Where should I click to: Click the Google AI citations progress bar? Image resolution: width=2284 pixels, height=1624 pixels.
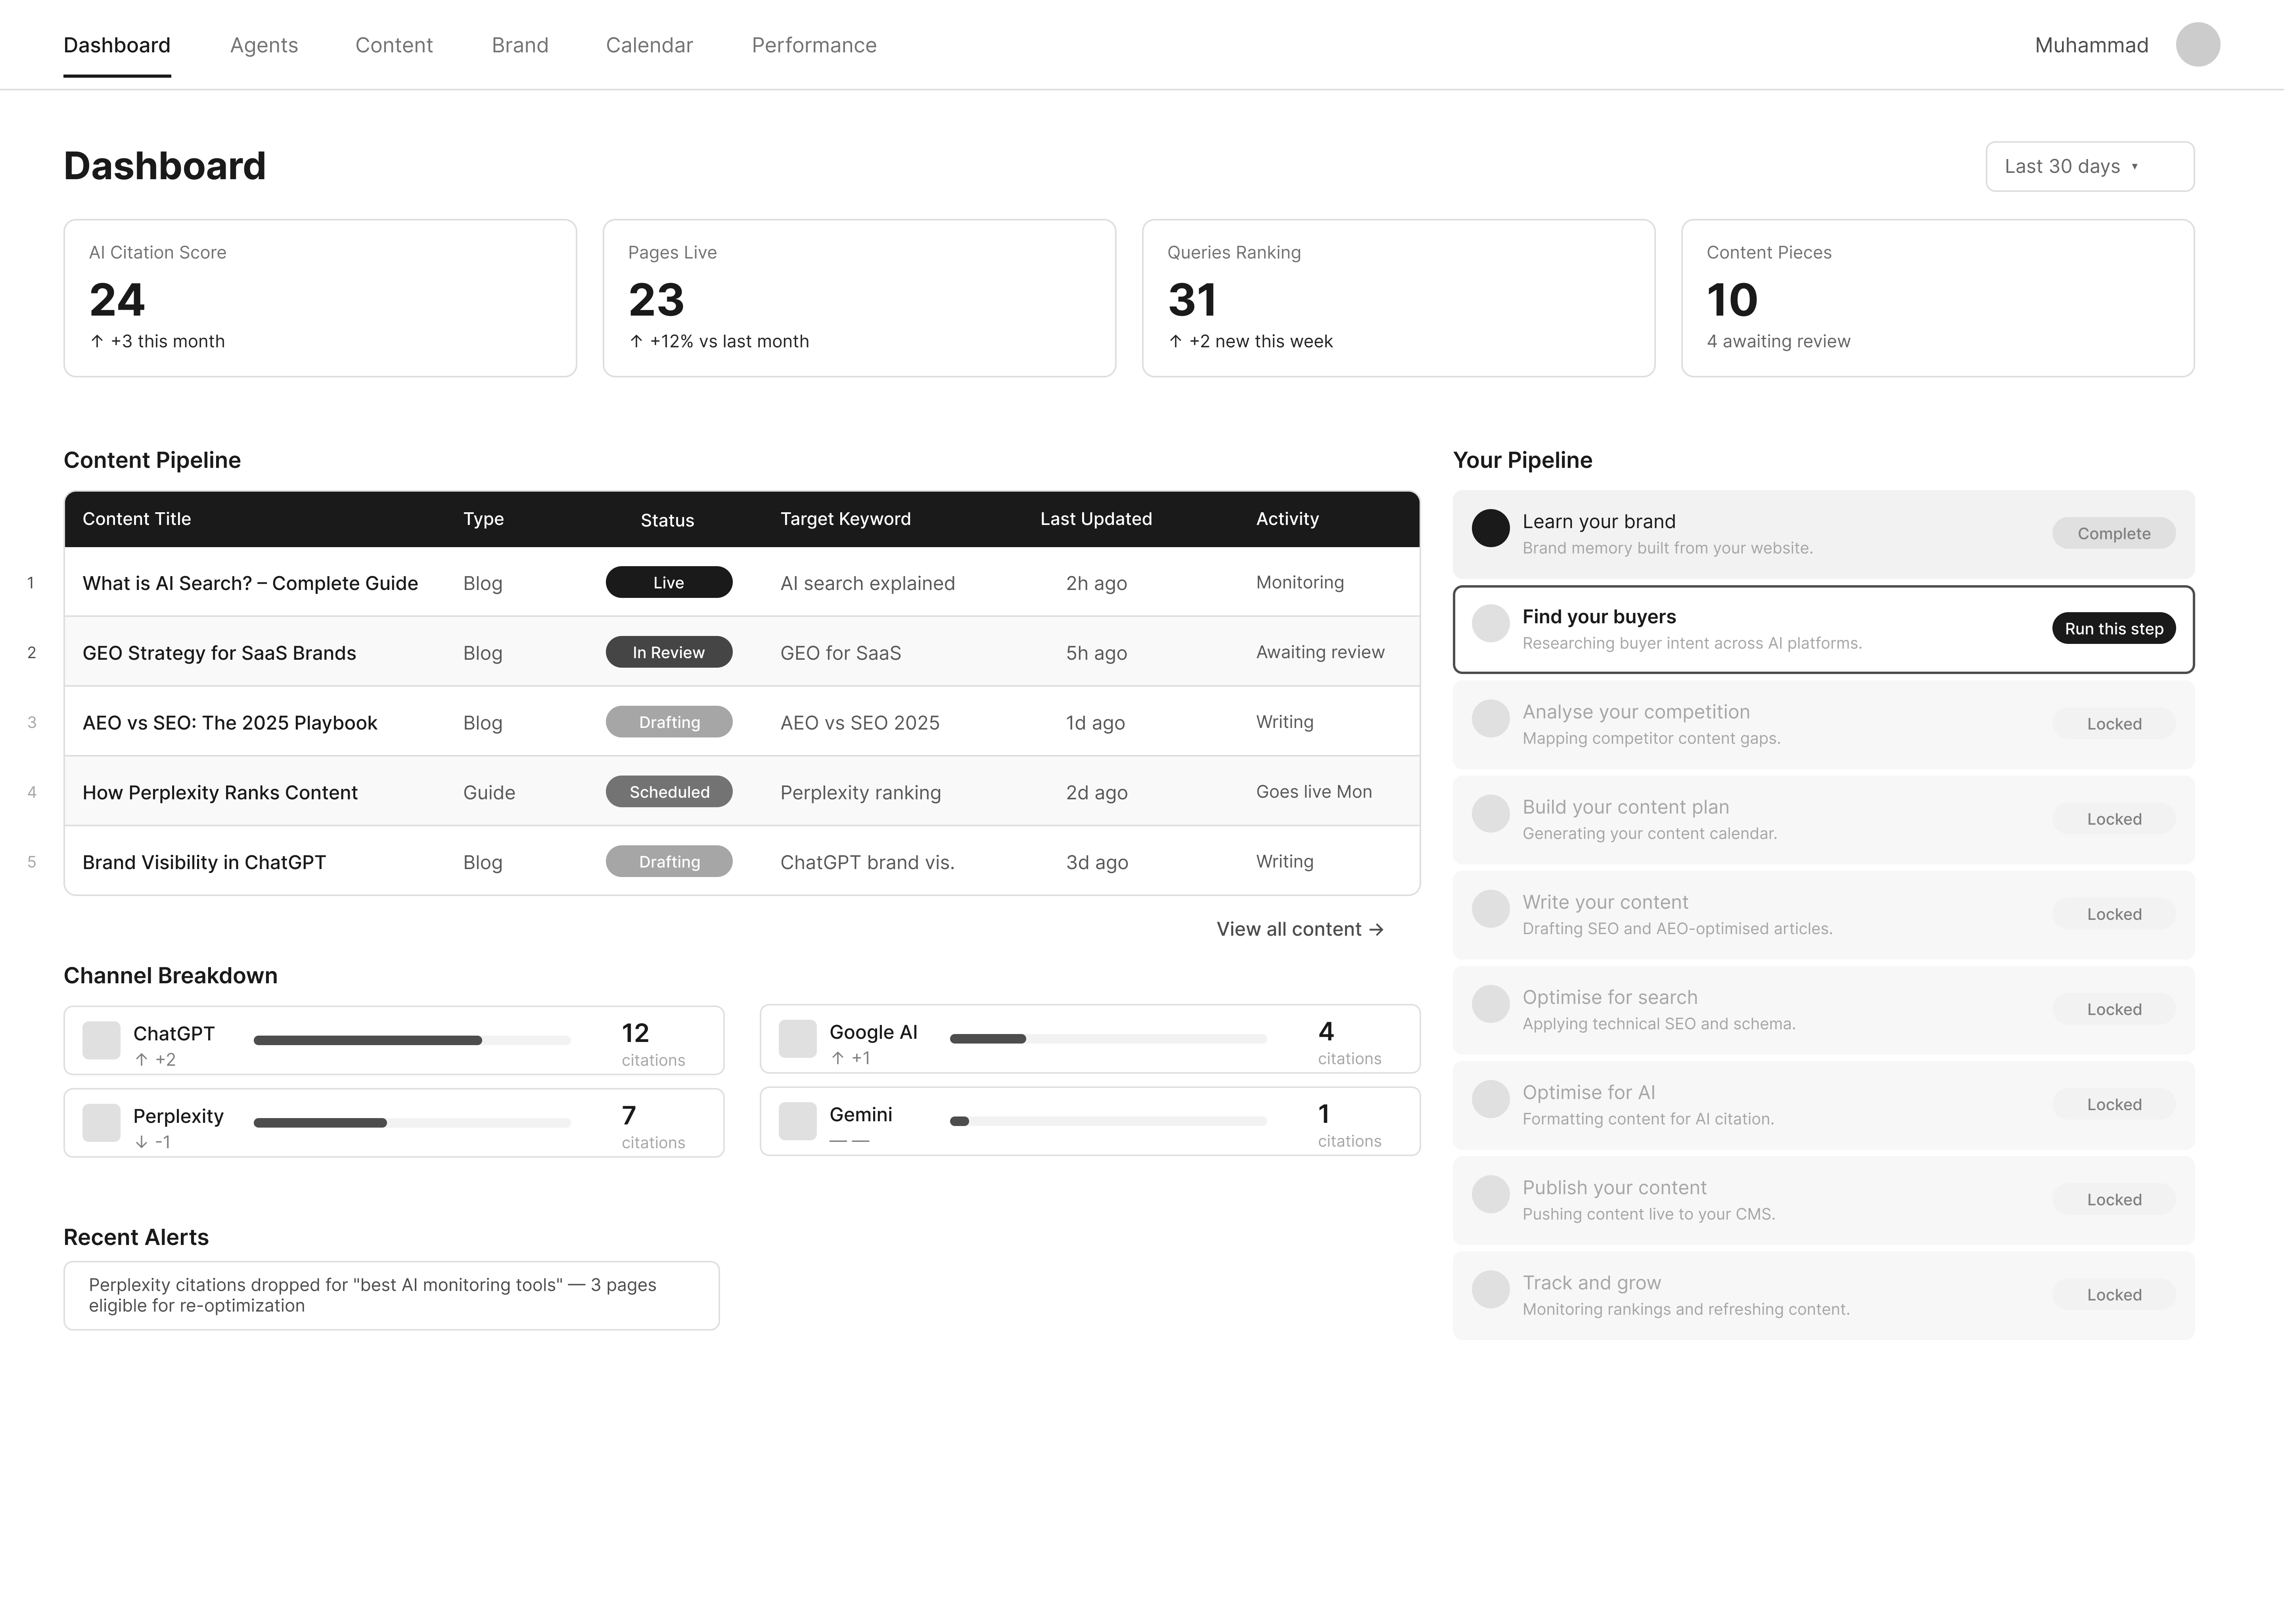pyautogui.click(x=1108, y=1039)
